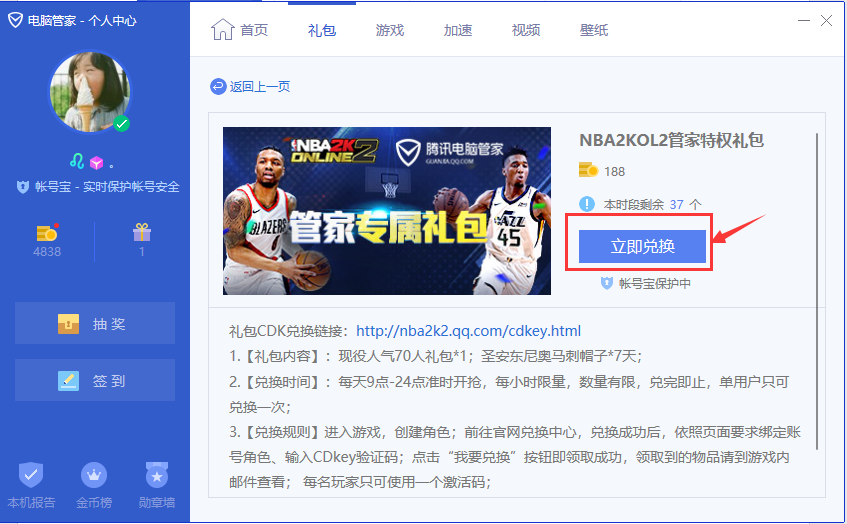Click the 电脑管家 shield logo icon
847x524 pixels.
[15, 21]
